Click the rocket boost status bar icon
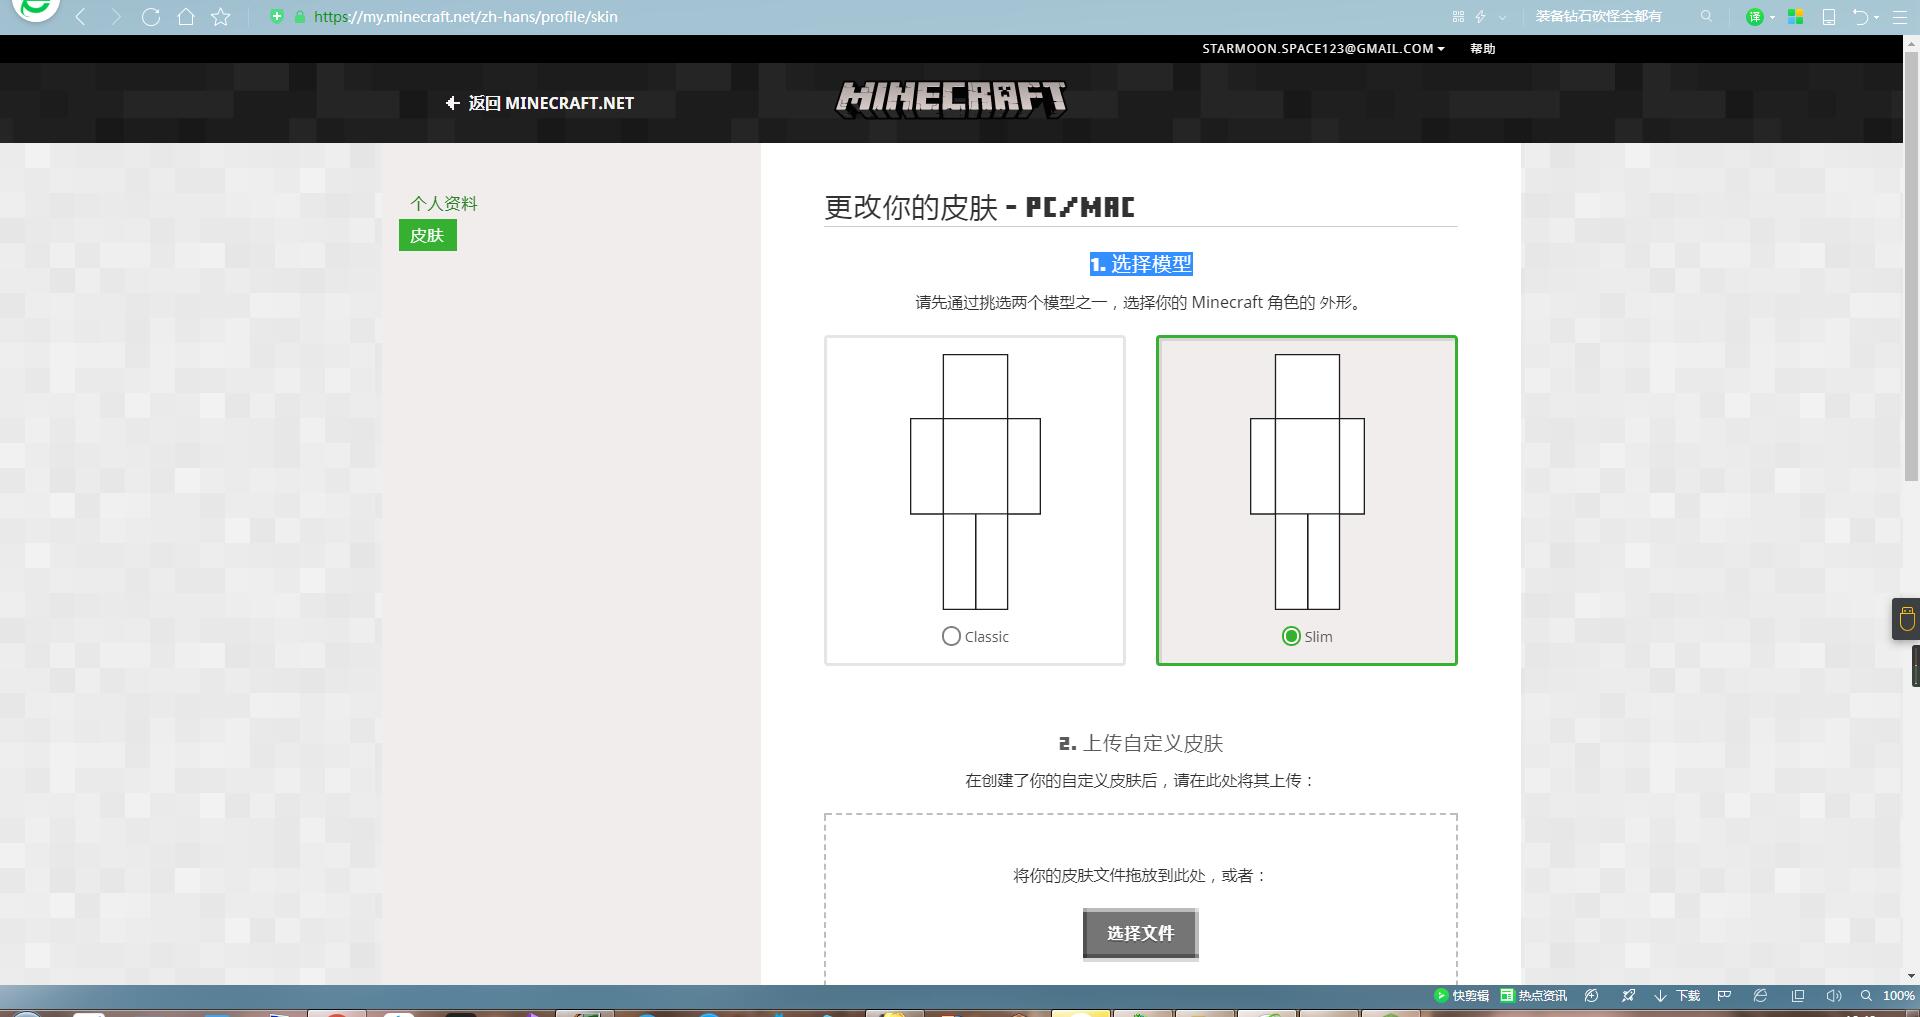The width and height of the screenshot is (1920, 1017). point(1629,996)
